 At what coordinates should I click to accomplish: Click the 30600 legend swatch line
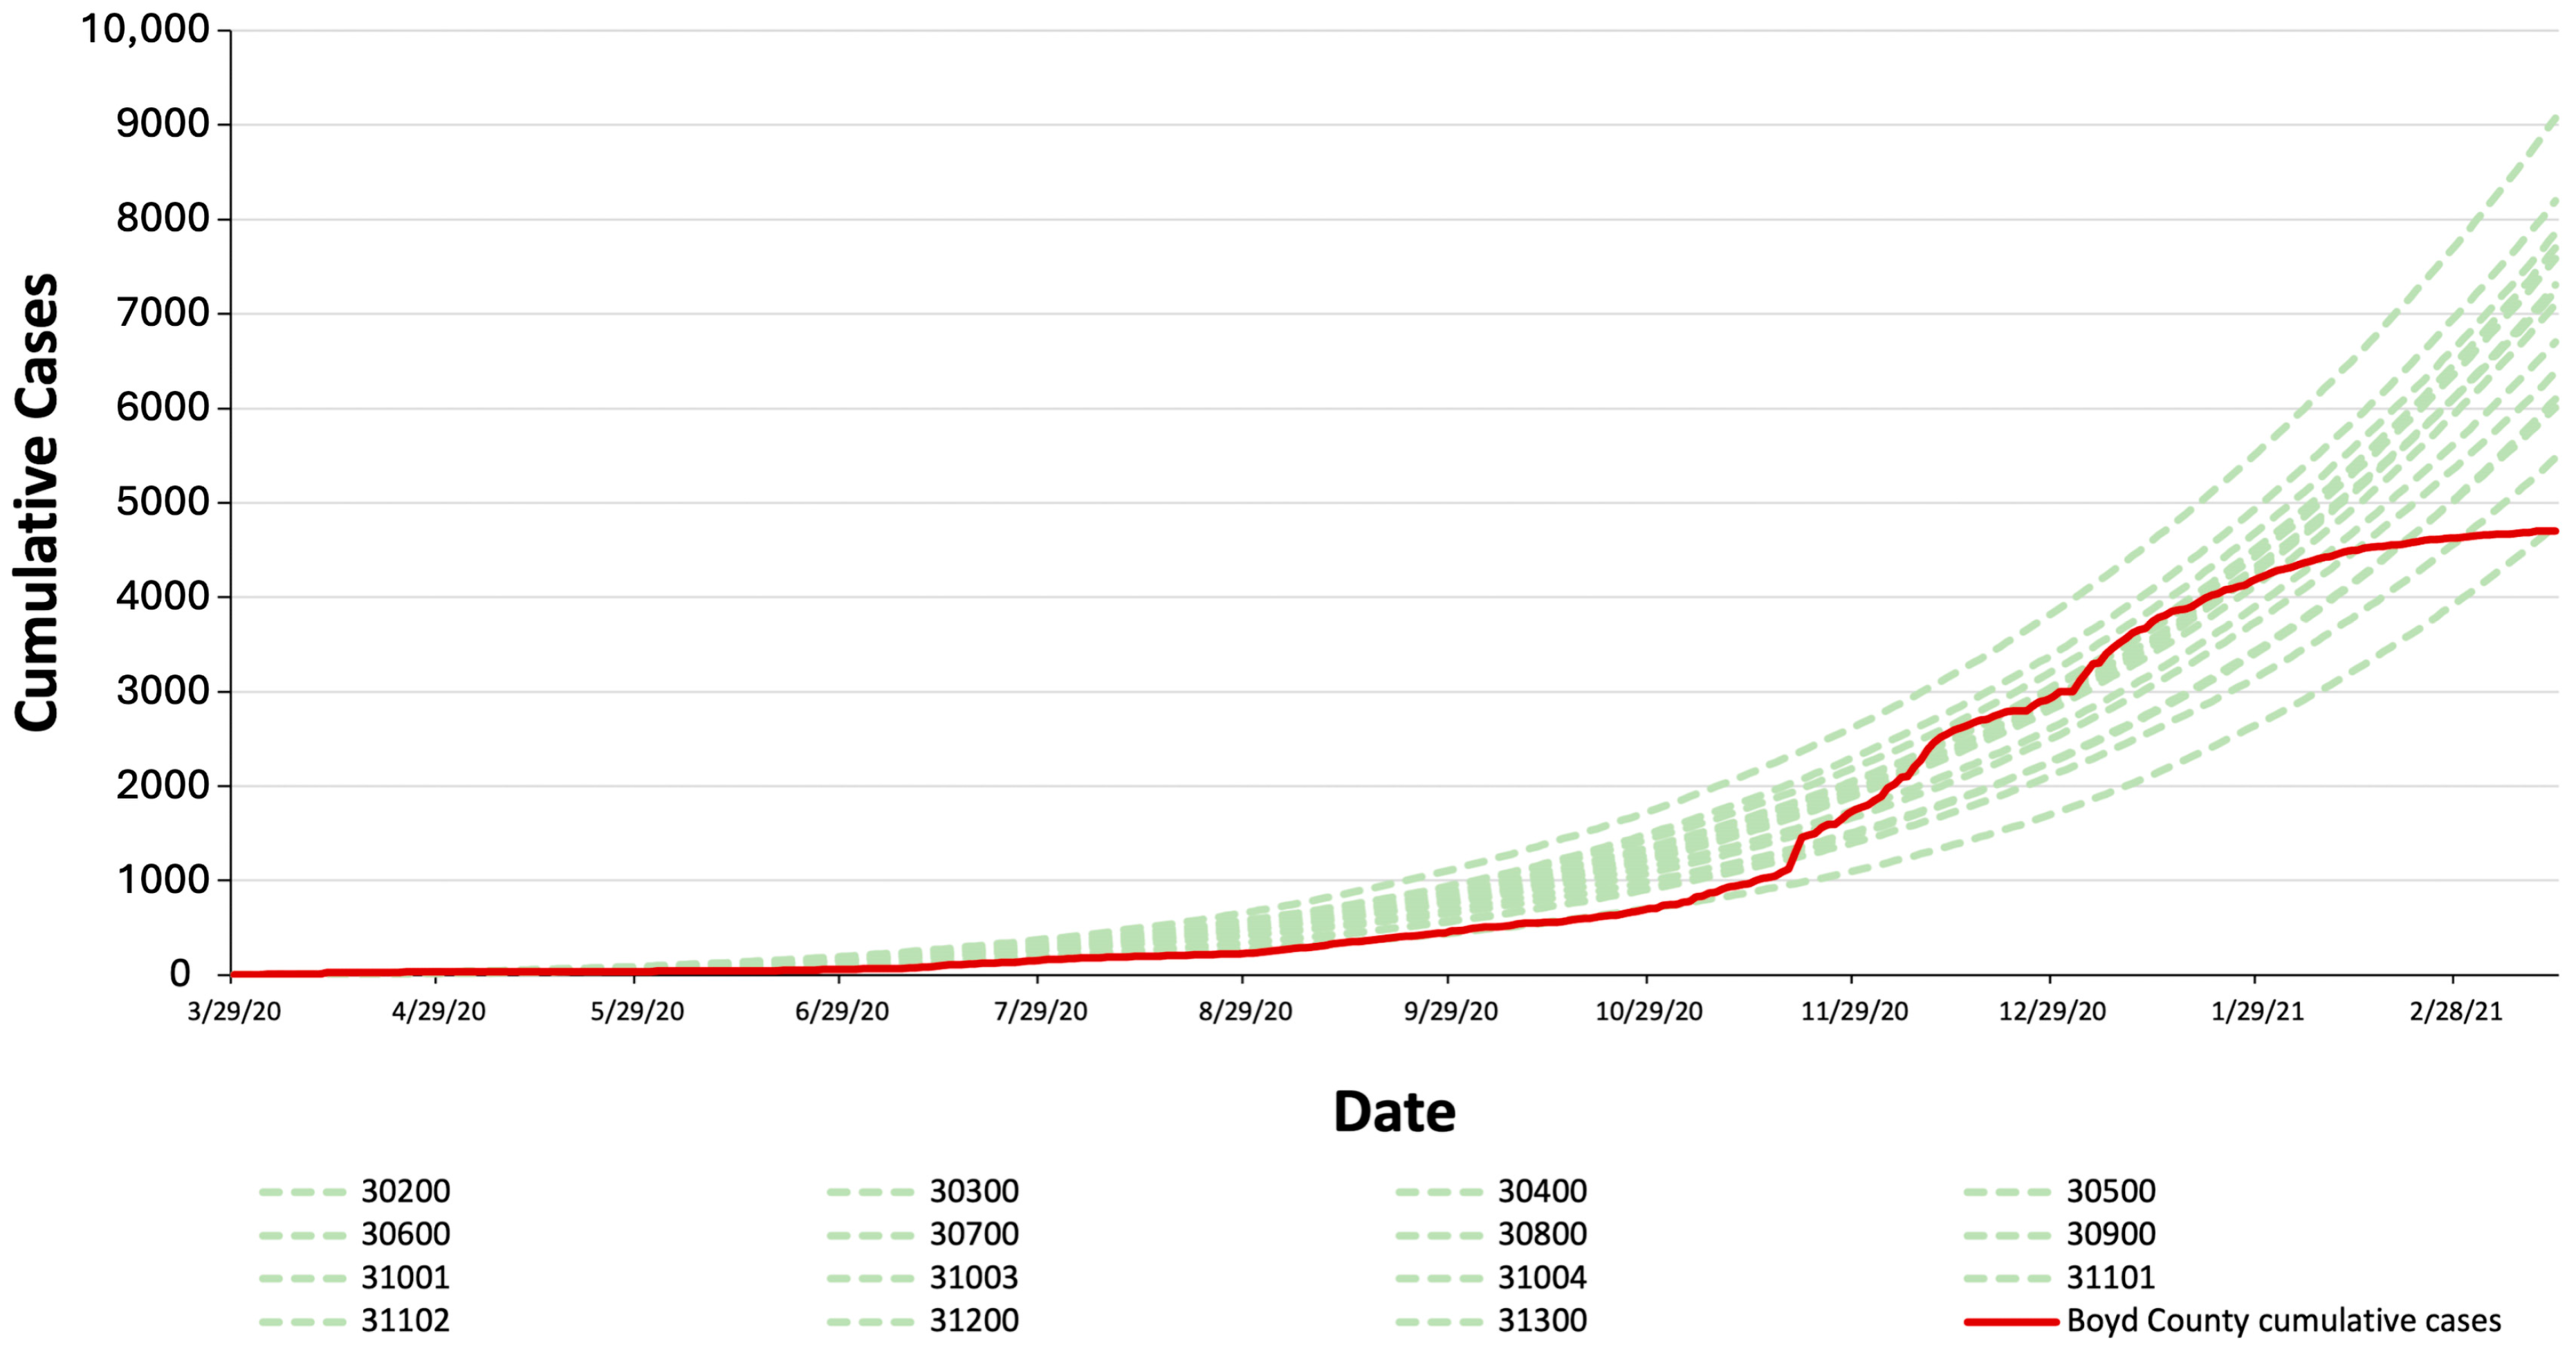(302, 1236)
